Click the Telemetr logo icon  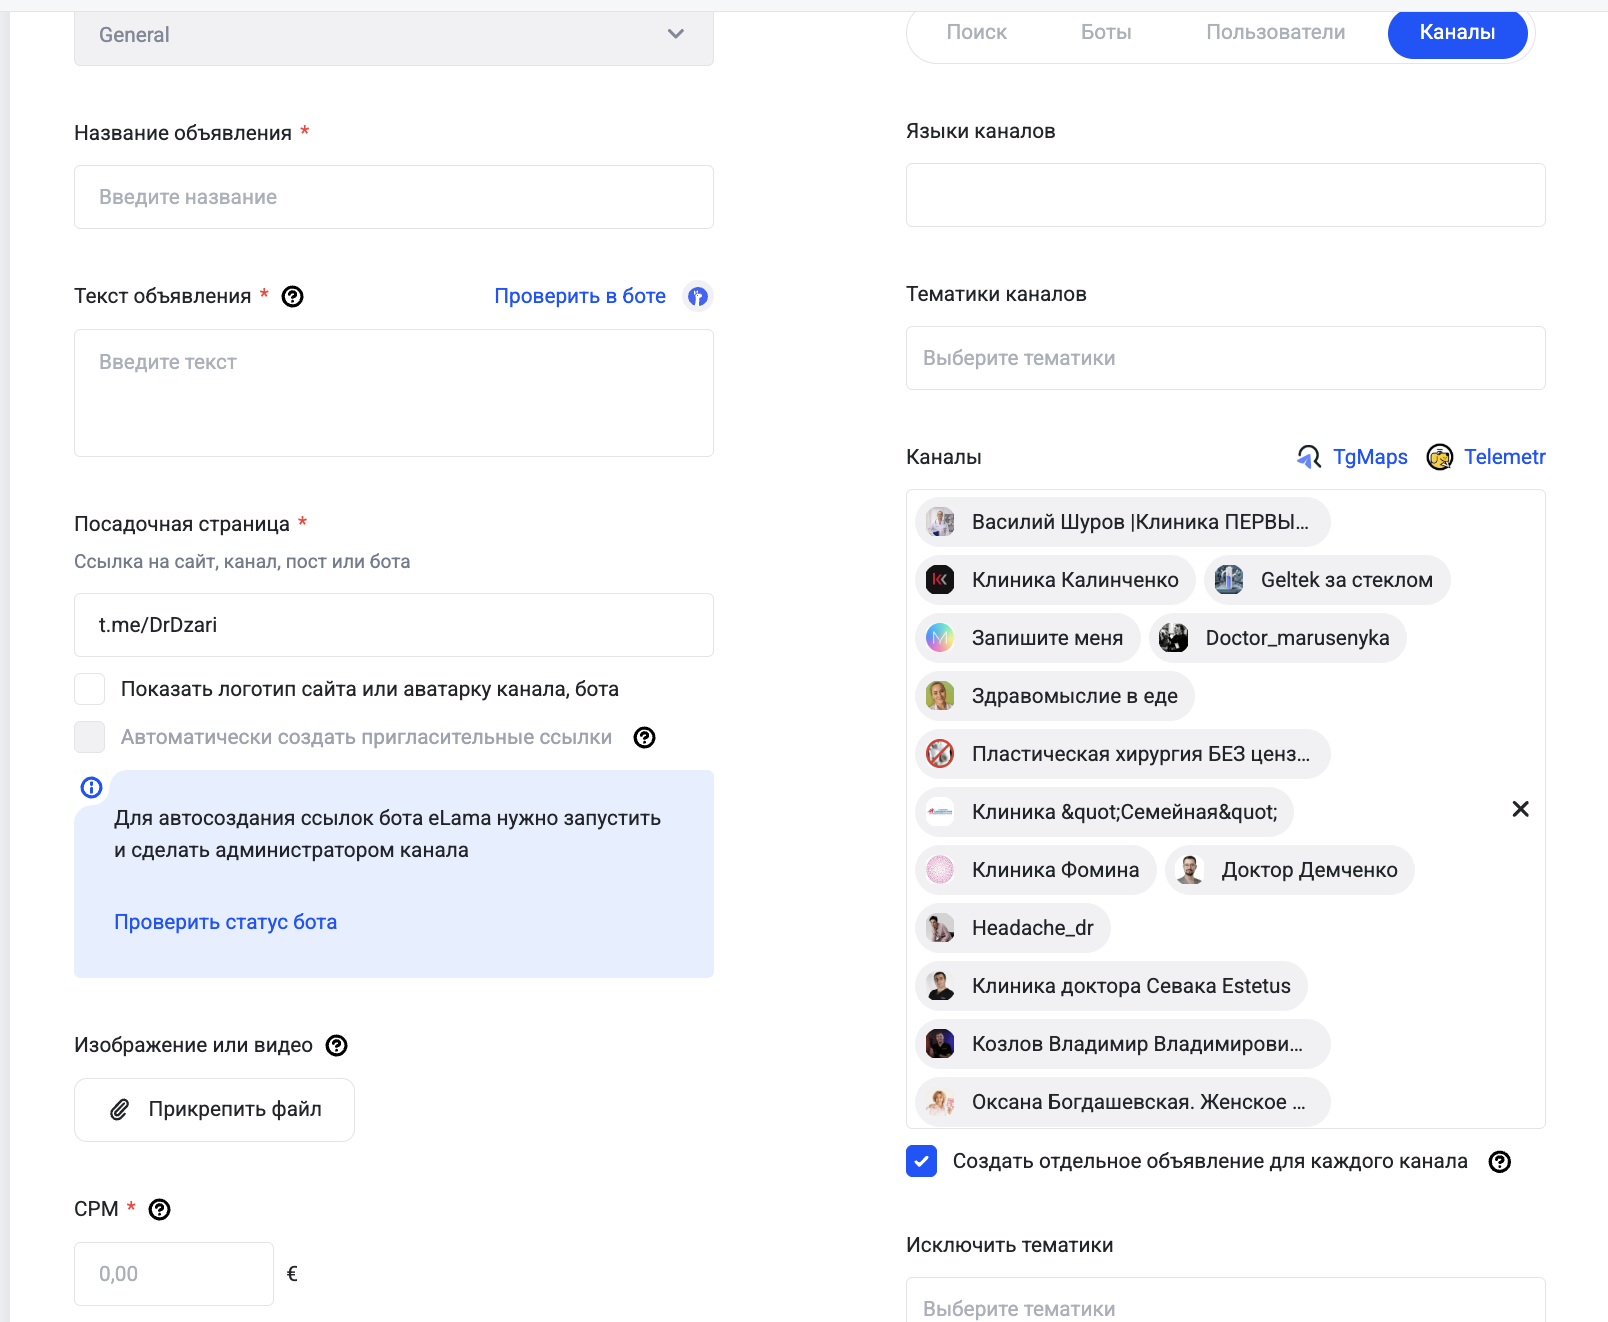point(1439,457)
